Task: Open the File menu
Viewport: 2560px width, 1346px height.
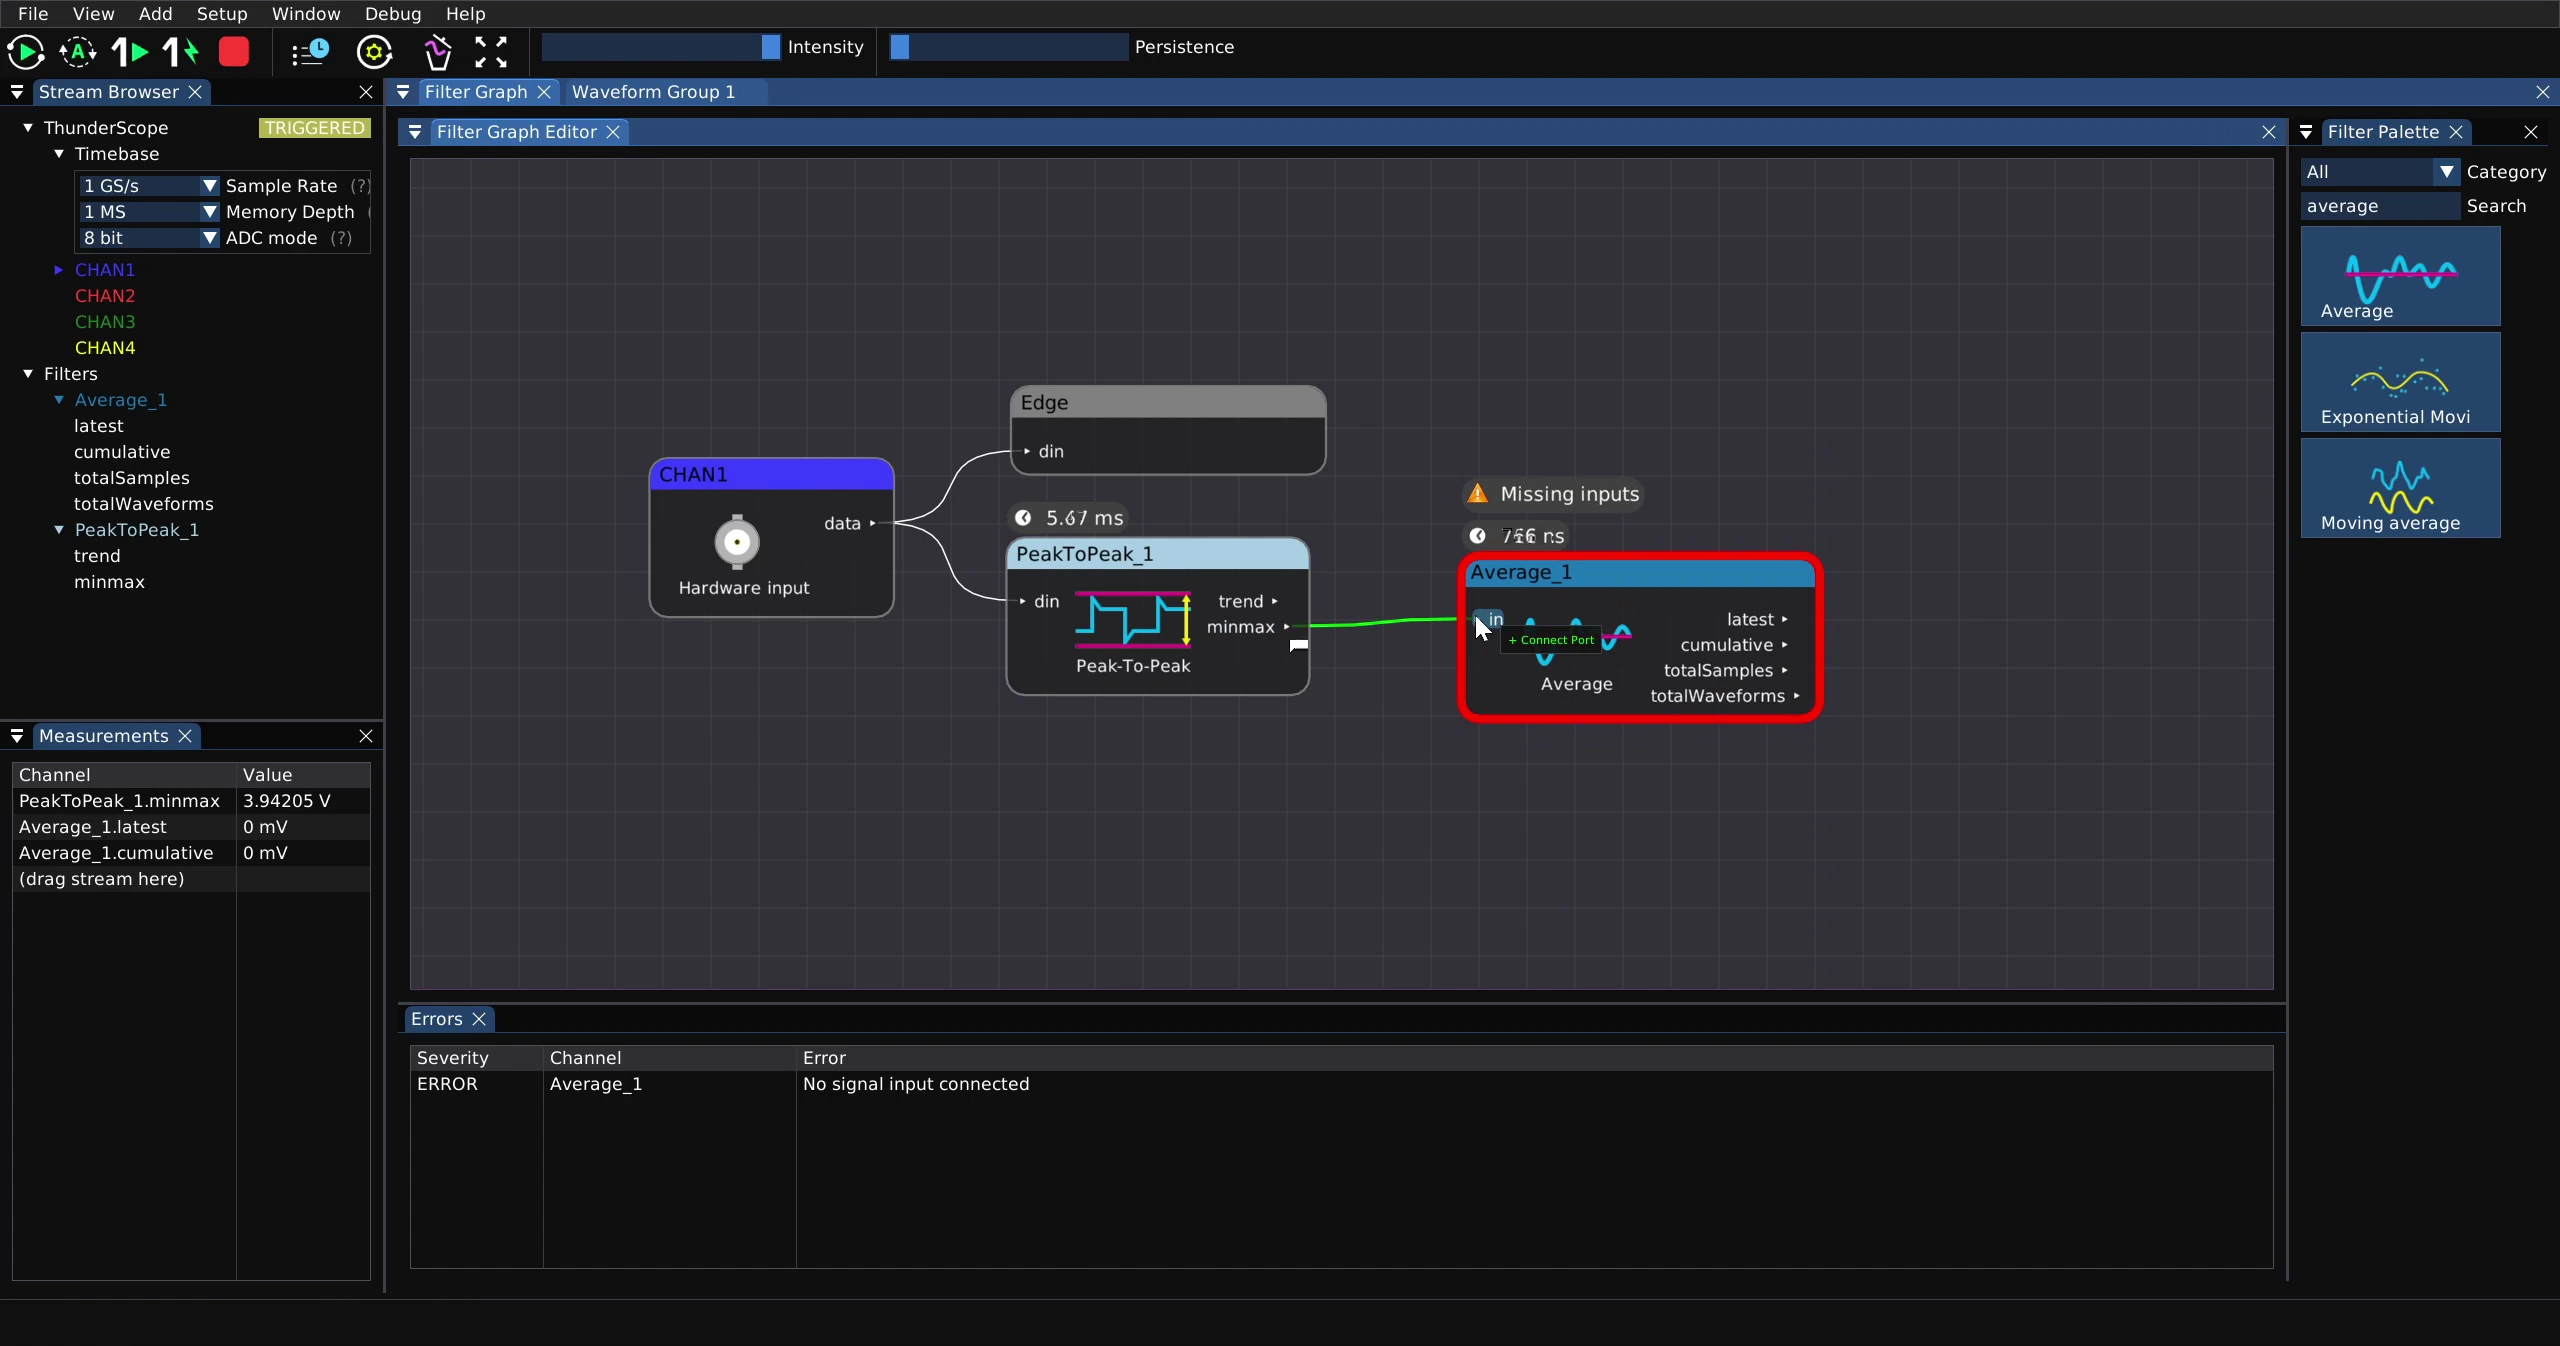Action: (x=33, y=14)
